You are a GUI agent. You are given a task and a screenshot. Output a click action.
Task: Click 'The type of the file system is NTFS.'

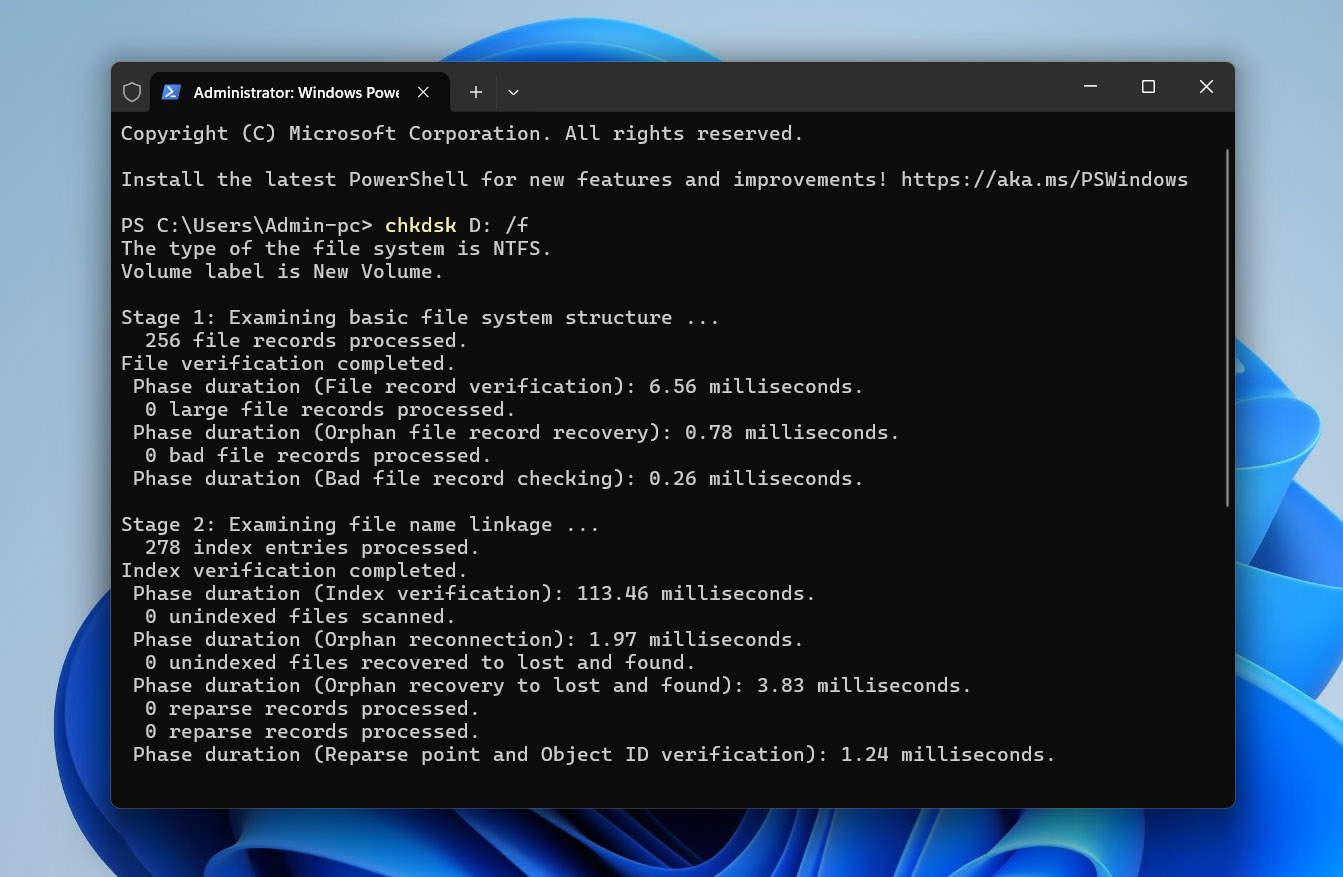pyautogui.click(x=336, y=249)
